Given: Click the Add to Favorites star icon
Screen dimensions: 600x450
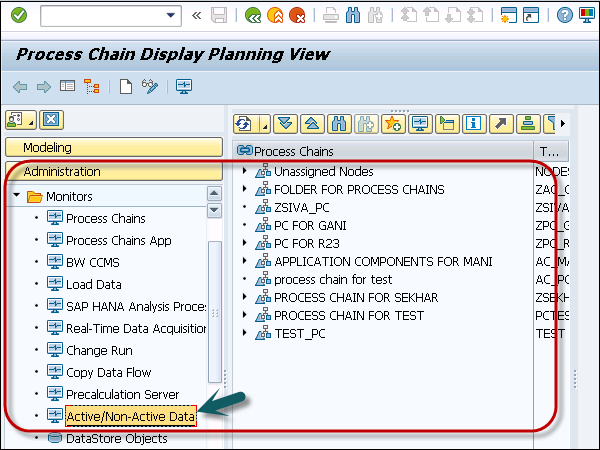Looking at the screenshot, I should [x=393, y=124].
